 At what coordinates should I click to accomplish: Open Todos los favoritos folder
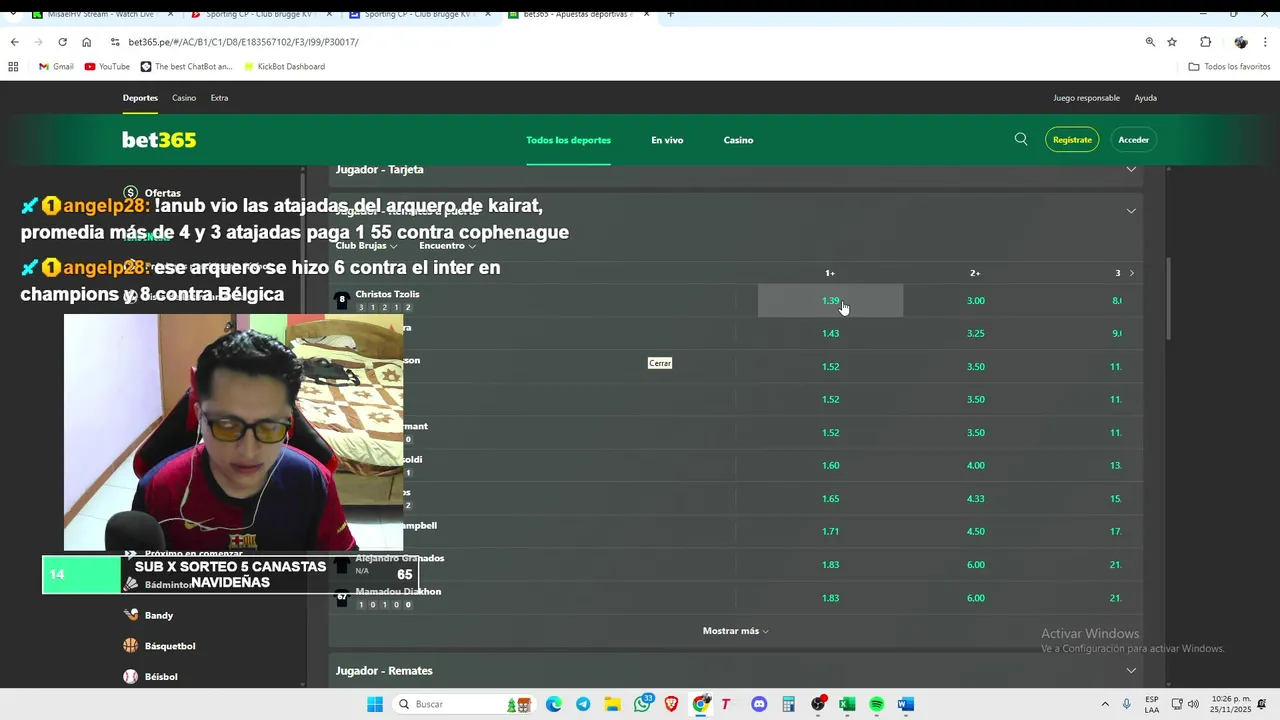pos(1229,67)
